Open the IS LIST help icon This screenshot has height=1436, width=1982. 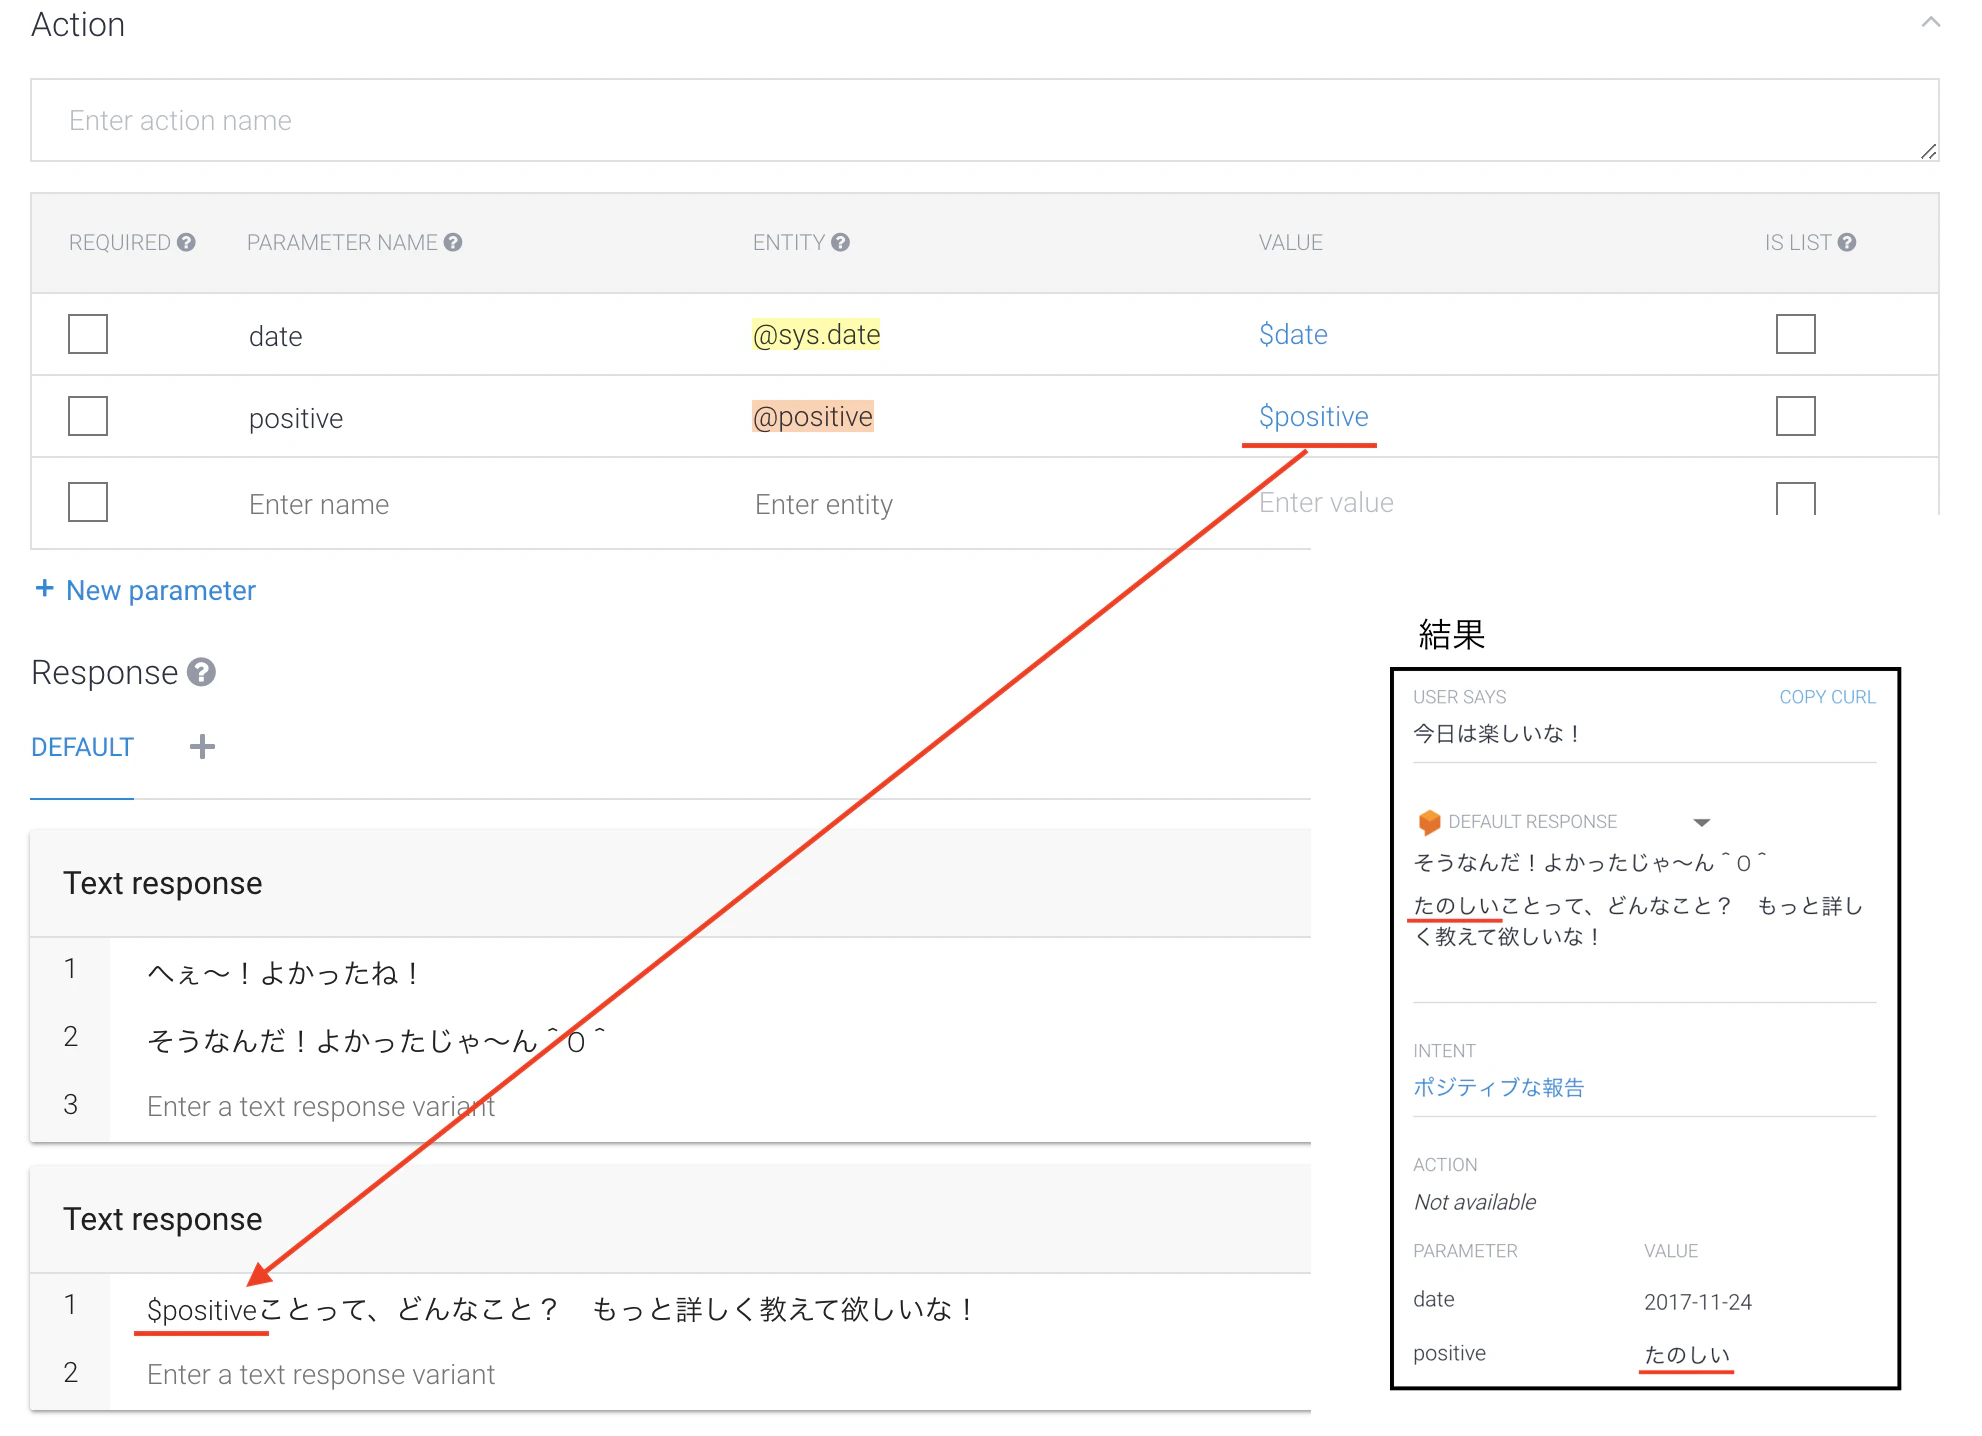pos(1846,242)
